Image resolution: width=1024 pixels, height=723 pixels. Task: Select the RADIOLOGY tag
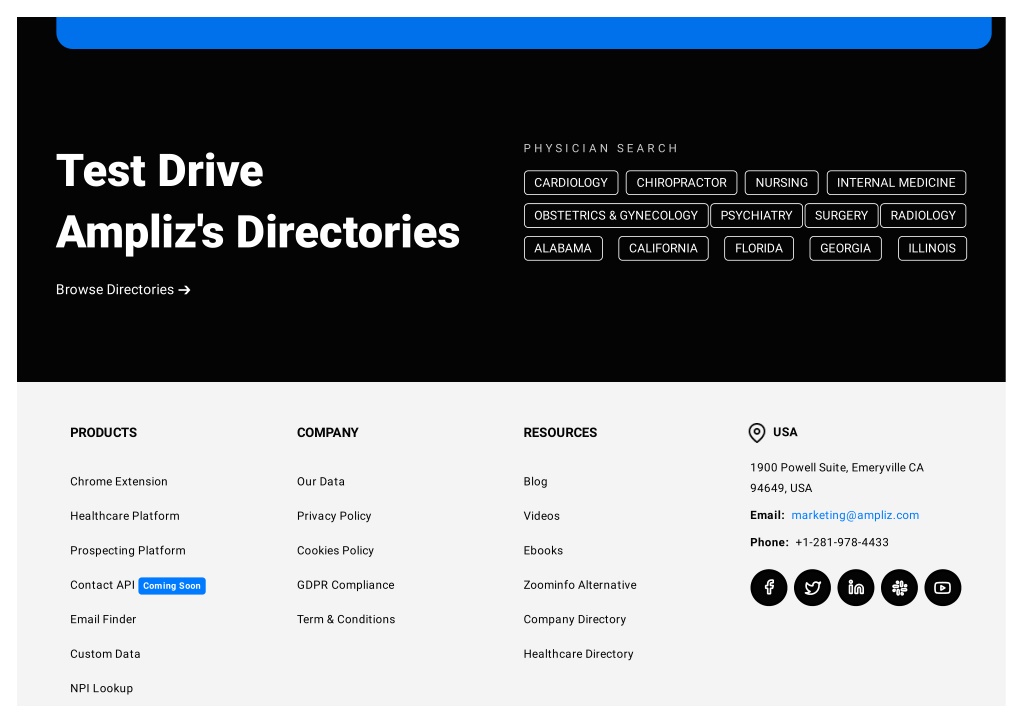(923, 216)
